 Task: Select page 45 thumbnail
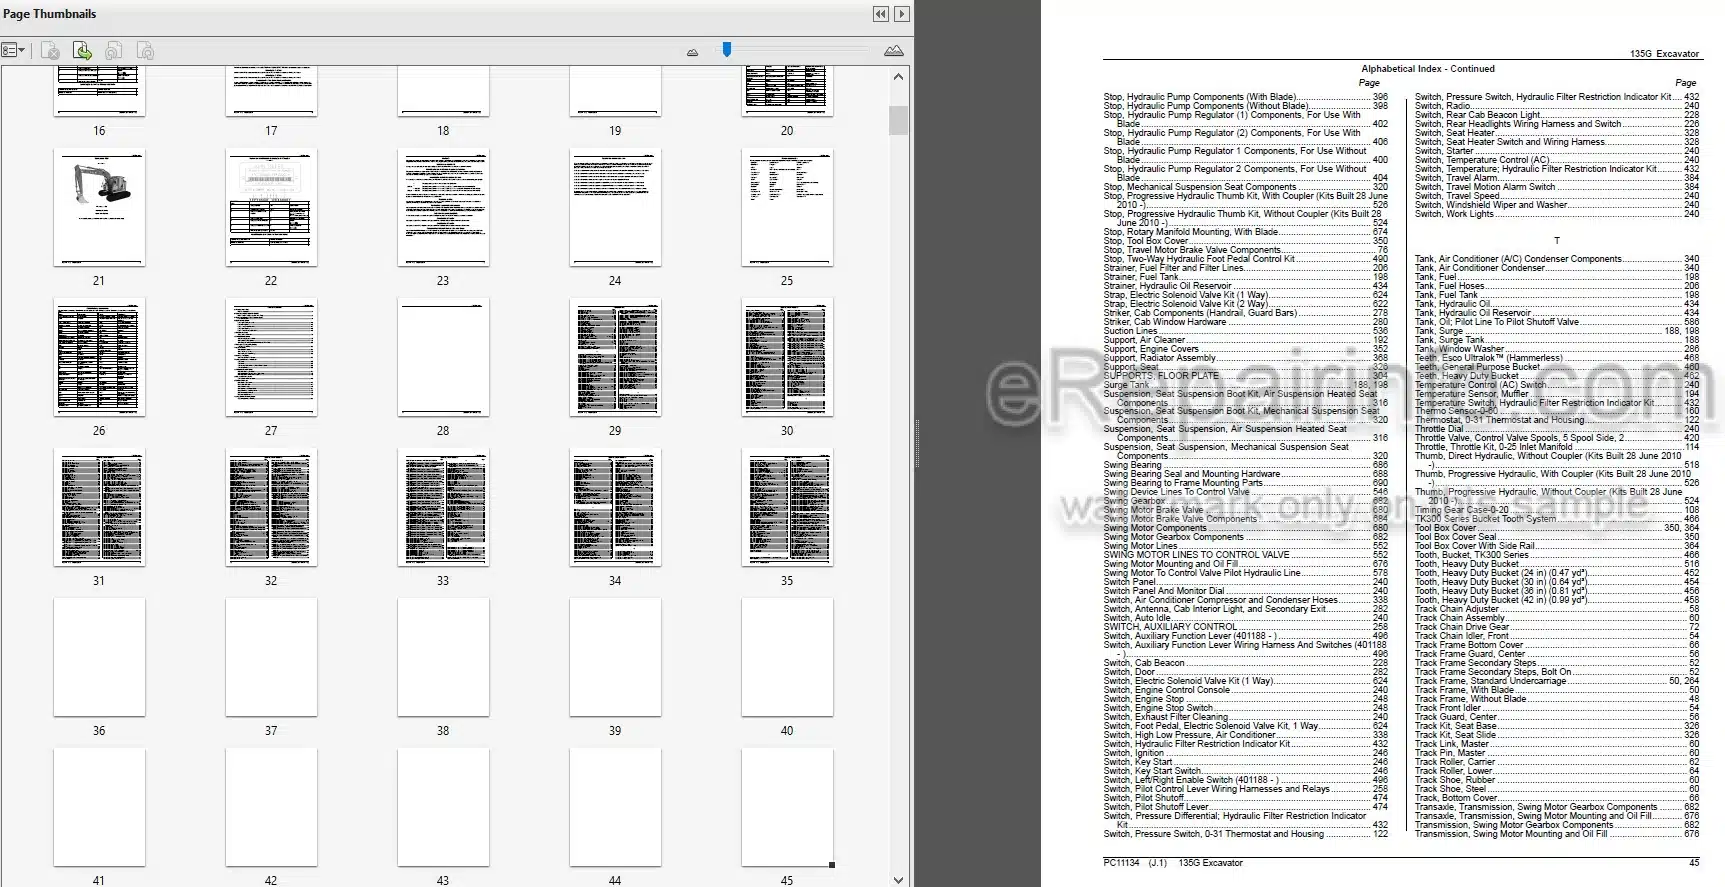(787, 808)
